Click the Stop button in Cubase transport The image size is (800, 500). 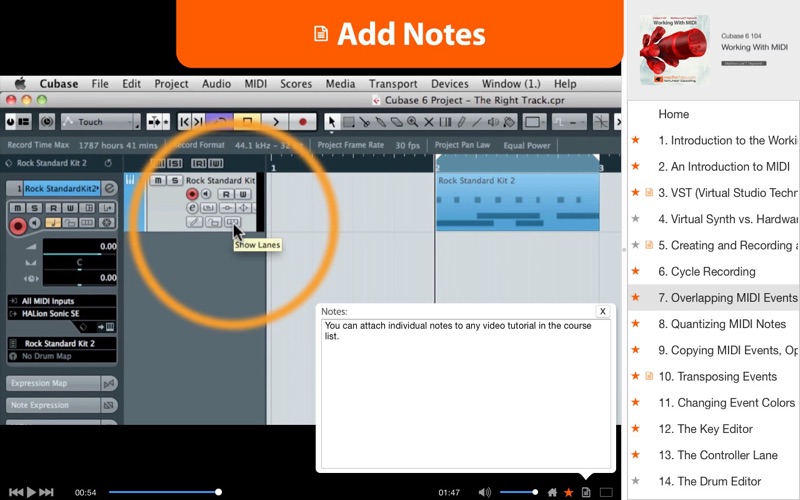pyautogui.click(x=247, y=122)
